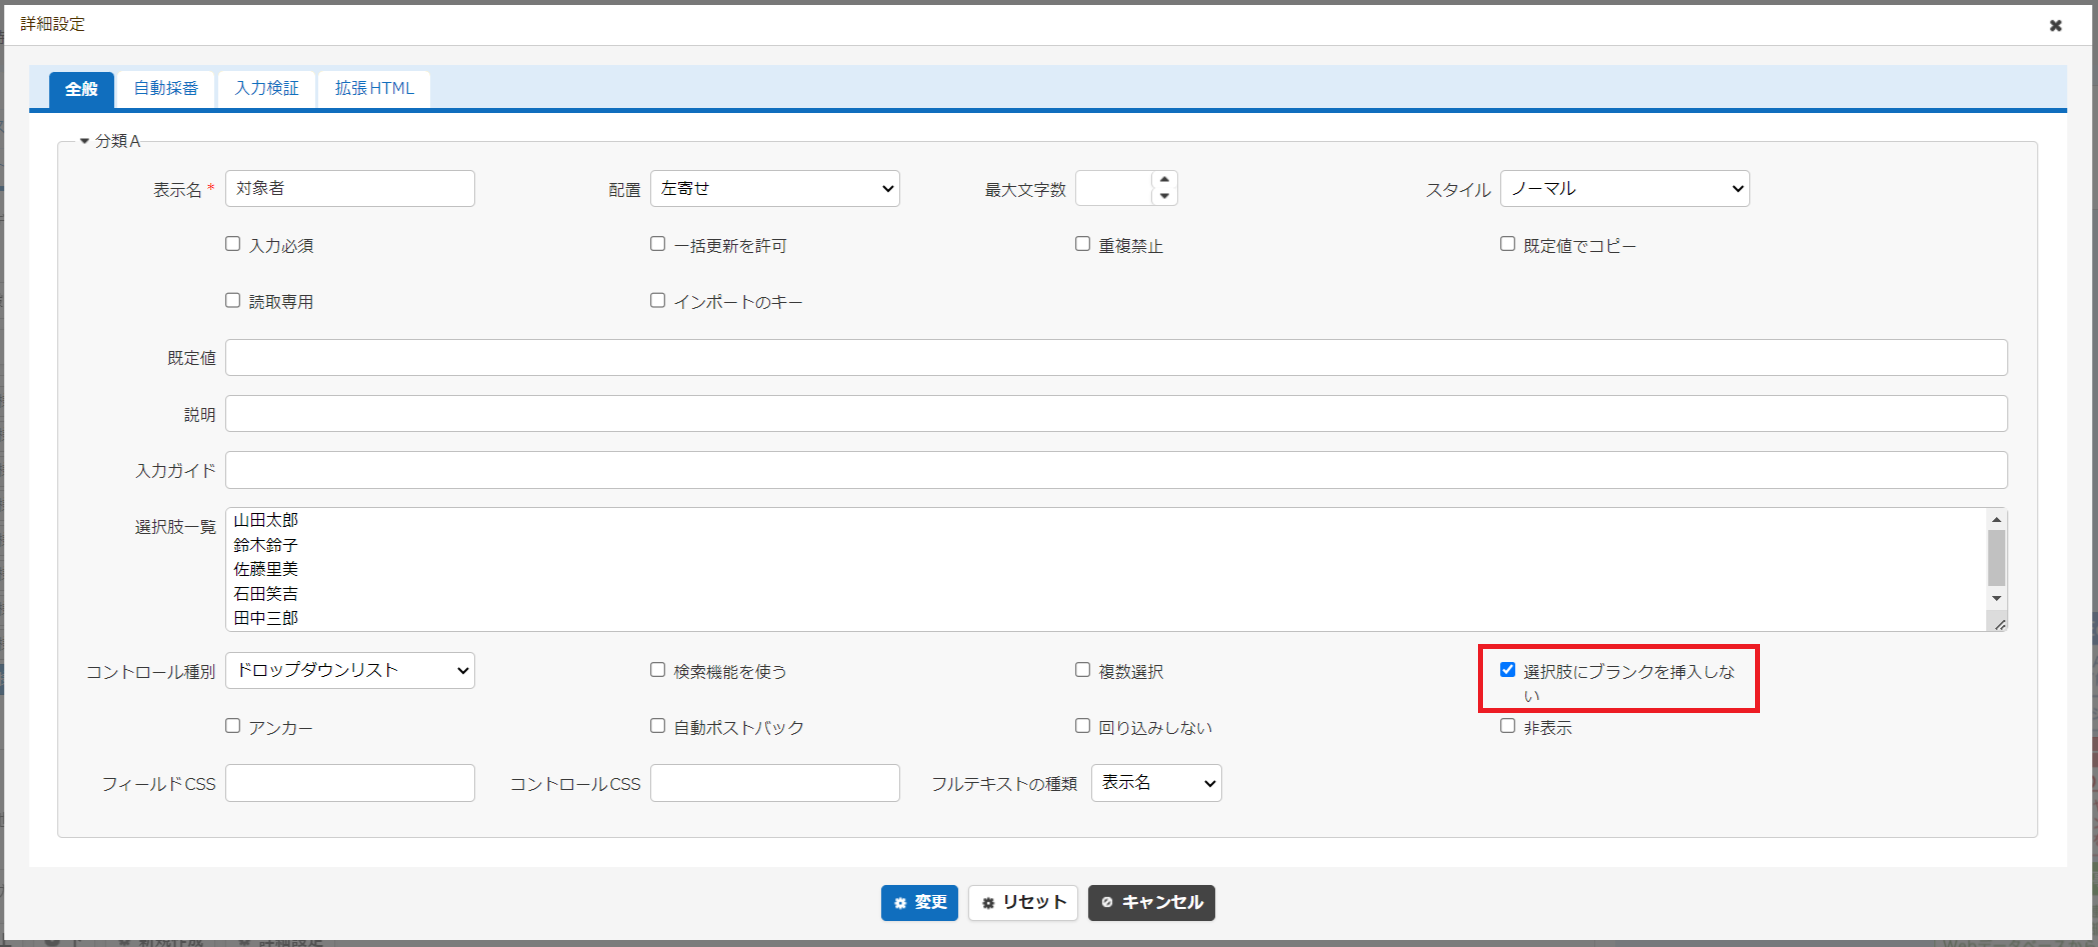Open the スタイル dropdown showing ノーマル
The image size is (2098, 947).
pos(1625,188)
